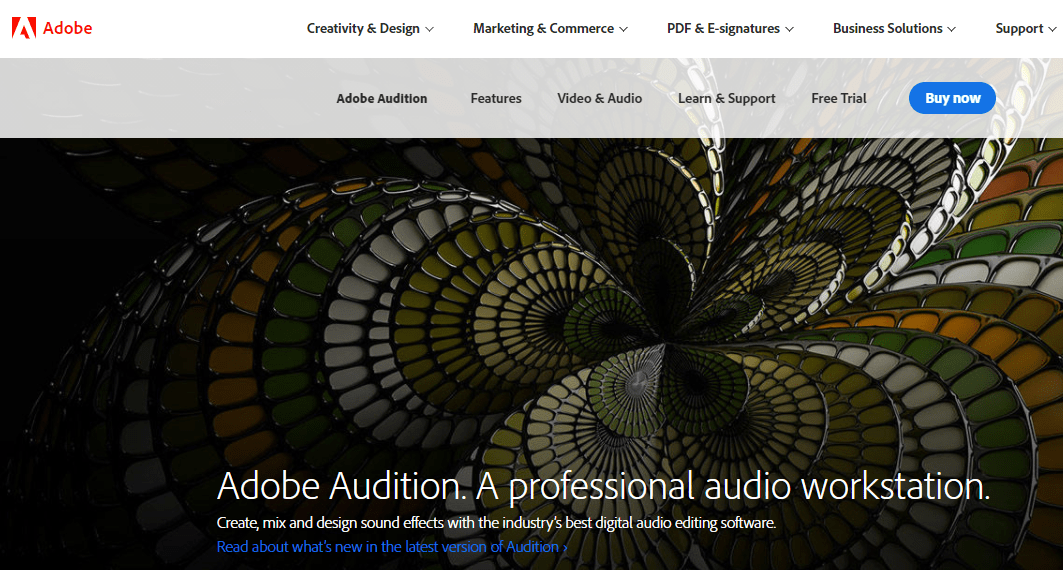1063x570 pixels.
Task: Click the Adobe Audition workstation headline
Action: 603,486
